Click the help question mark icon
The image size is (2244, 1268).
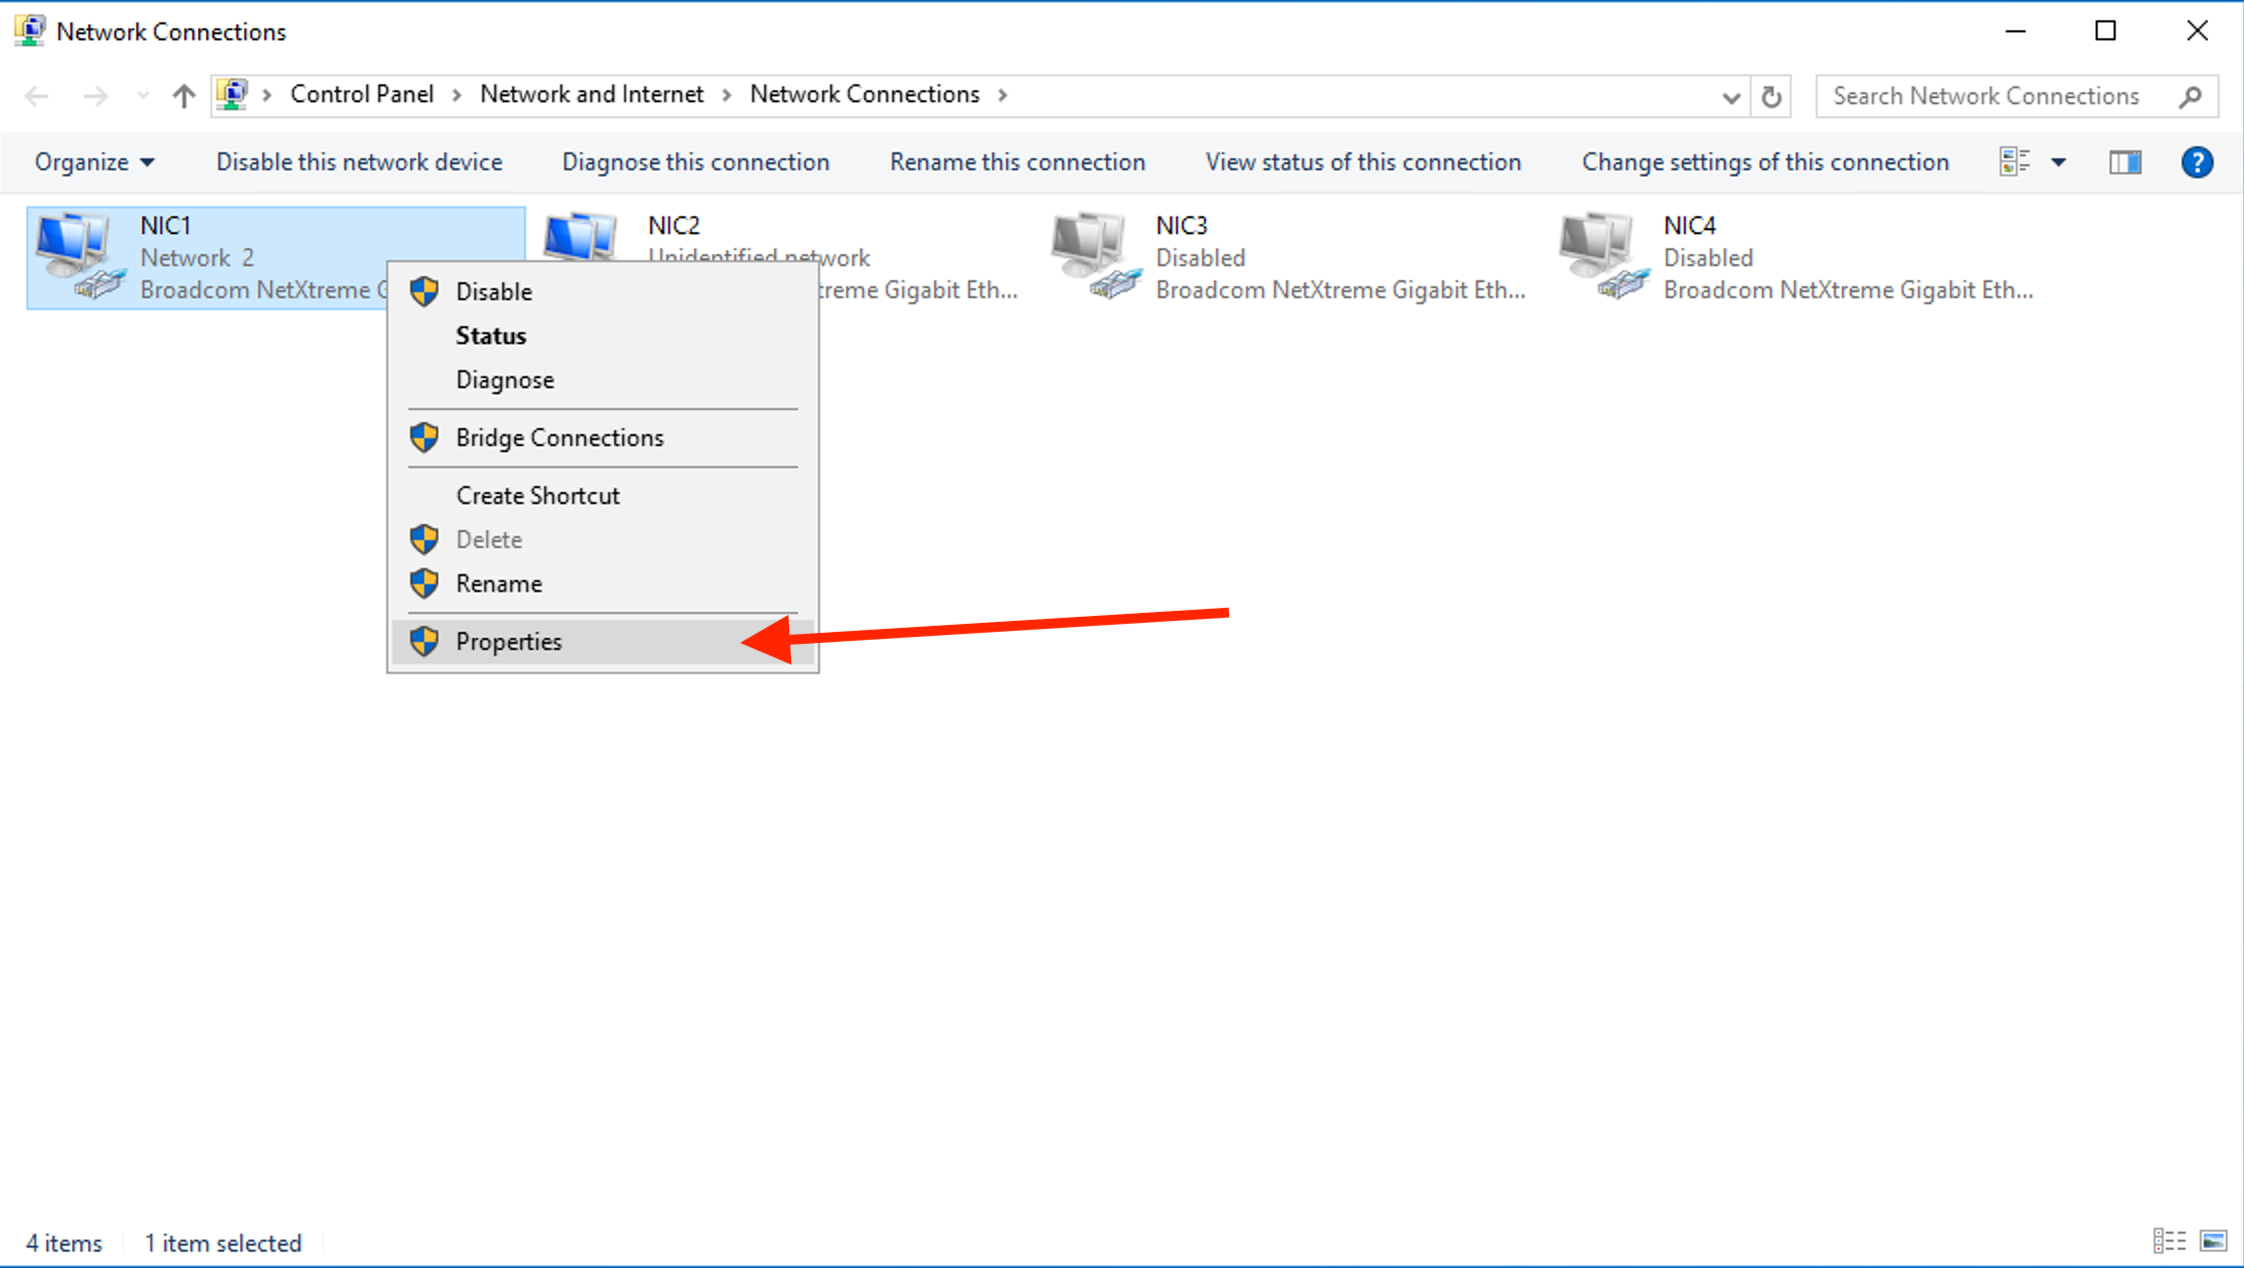tap(2196, 162)
